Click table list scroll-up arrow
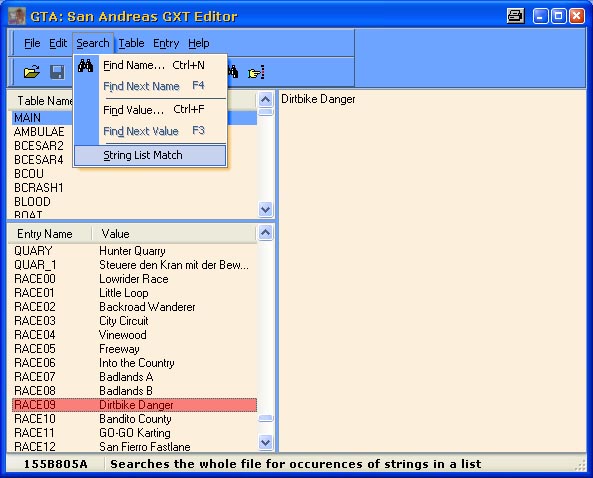 [265, 100]
